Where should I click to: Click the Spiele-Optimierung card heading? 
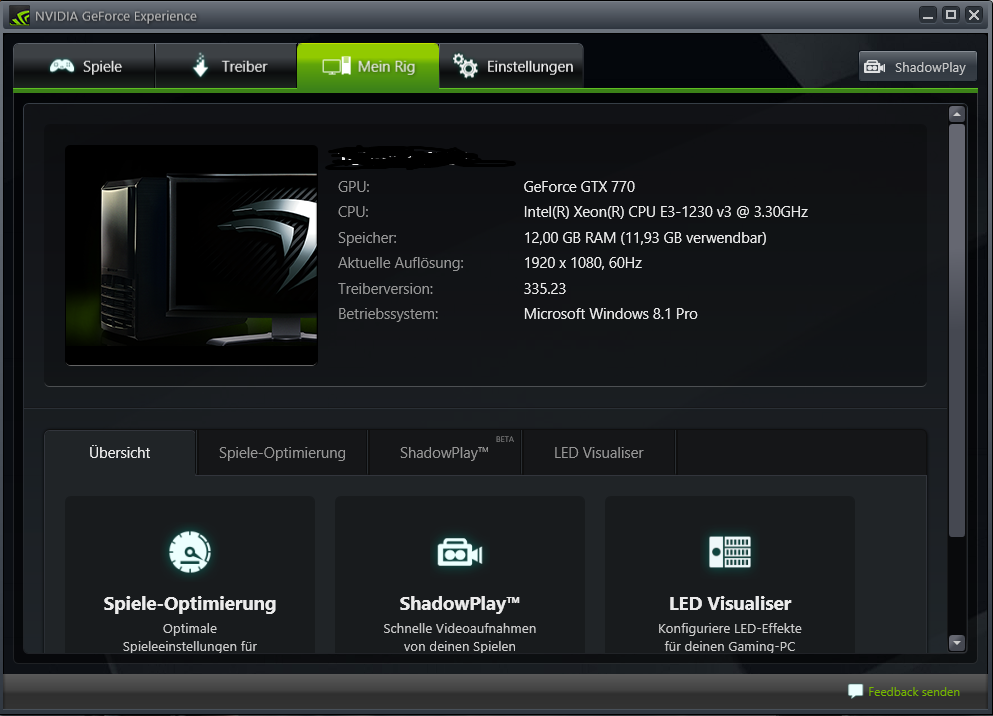click(190, 603)
